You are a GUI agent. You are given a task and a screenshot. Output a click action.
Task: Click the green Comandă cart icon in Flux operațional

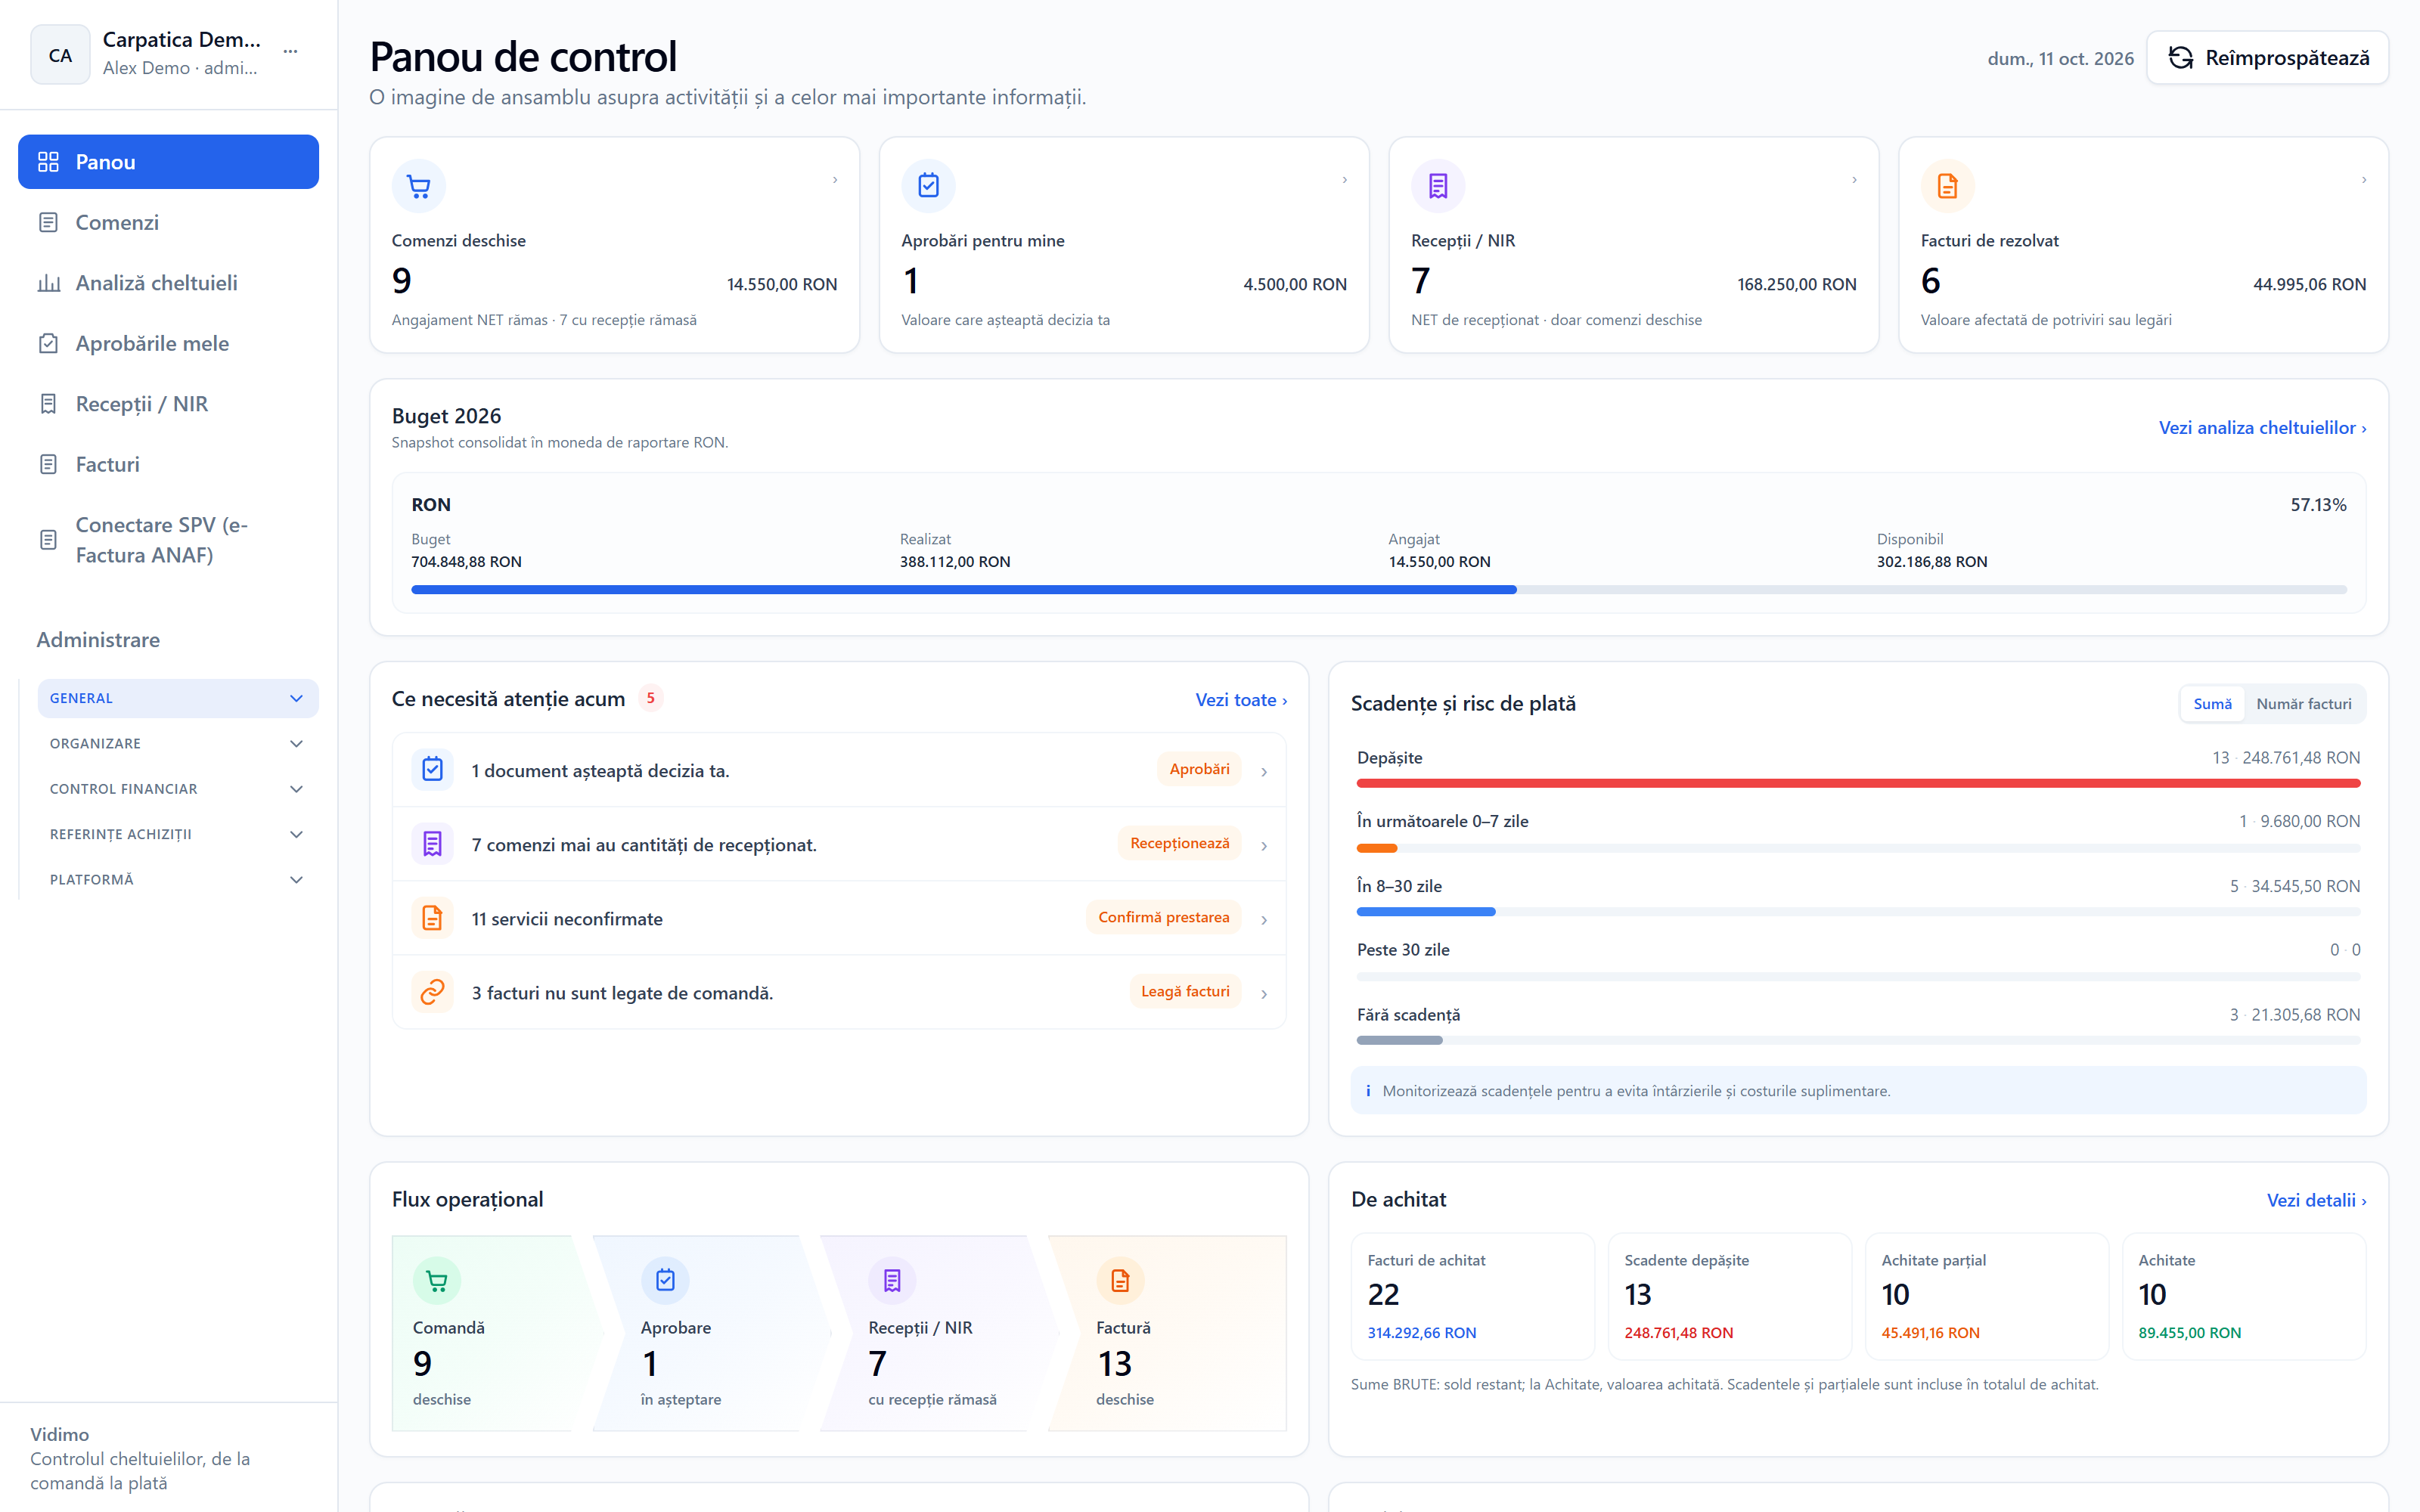point(437,1280)
